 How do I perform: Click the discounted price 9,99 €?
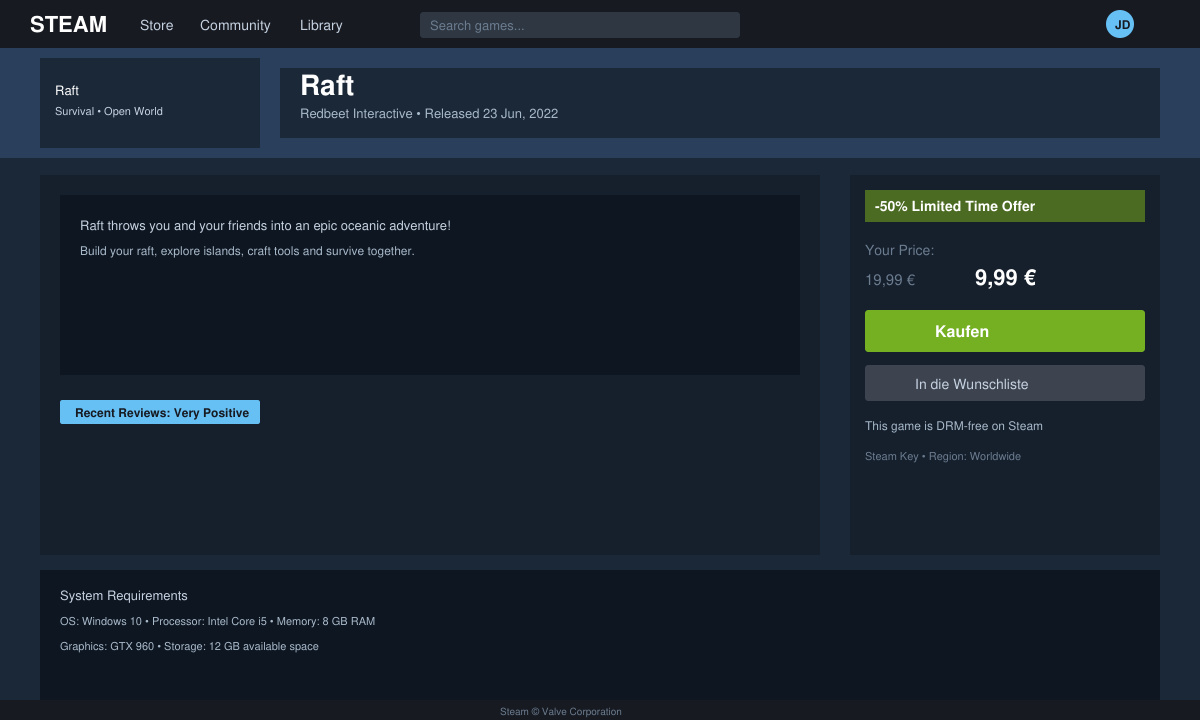pos(1005,278)
